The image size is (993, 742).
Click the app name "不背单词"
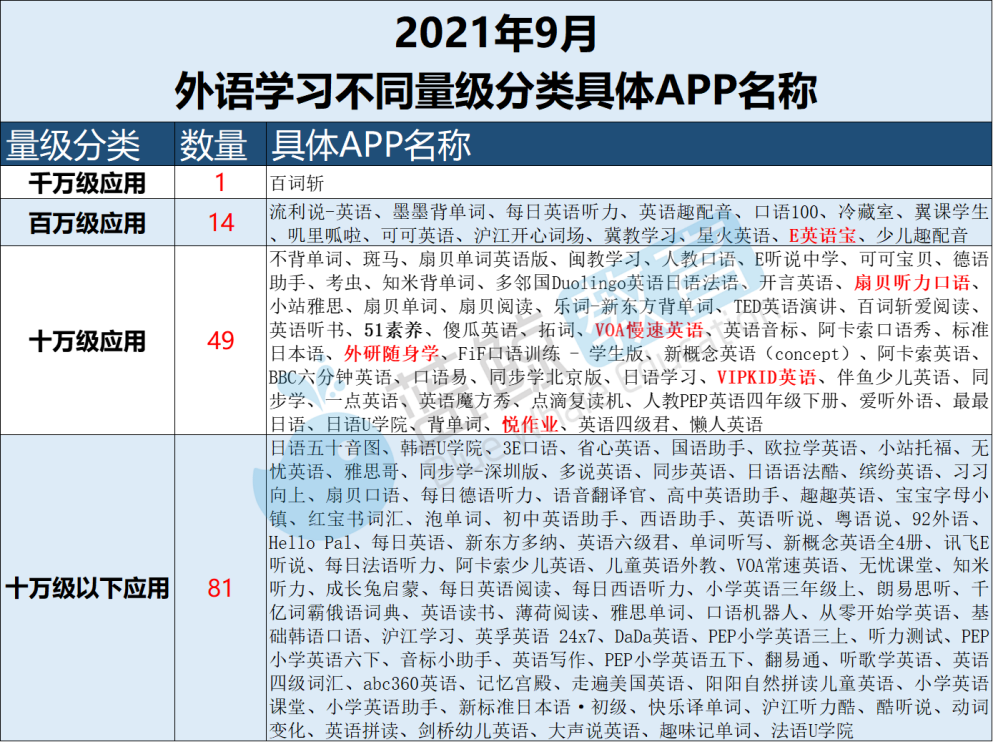click(307, 259)
